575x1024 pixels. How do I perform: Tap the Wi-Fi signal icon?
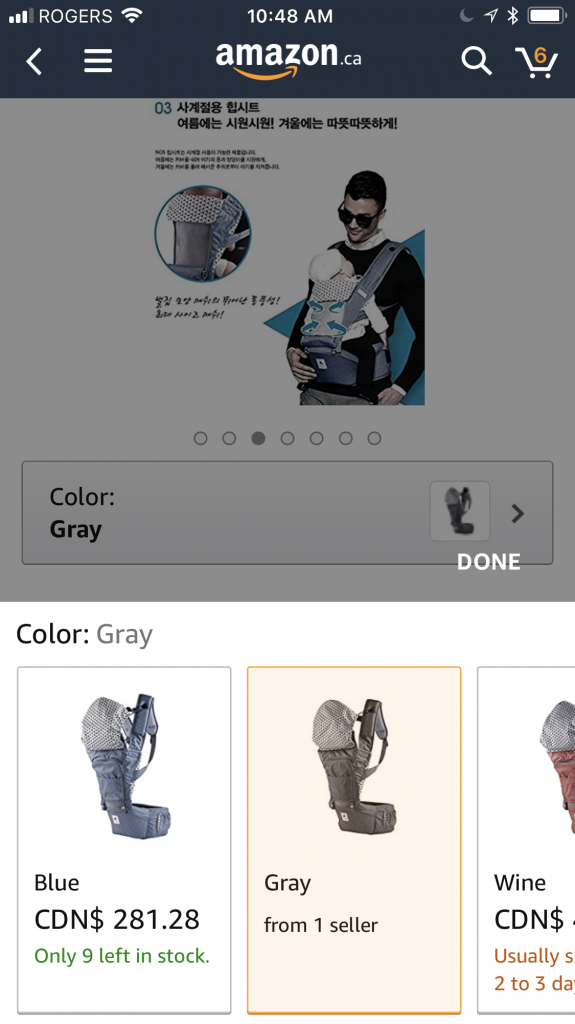point(131,16)
